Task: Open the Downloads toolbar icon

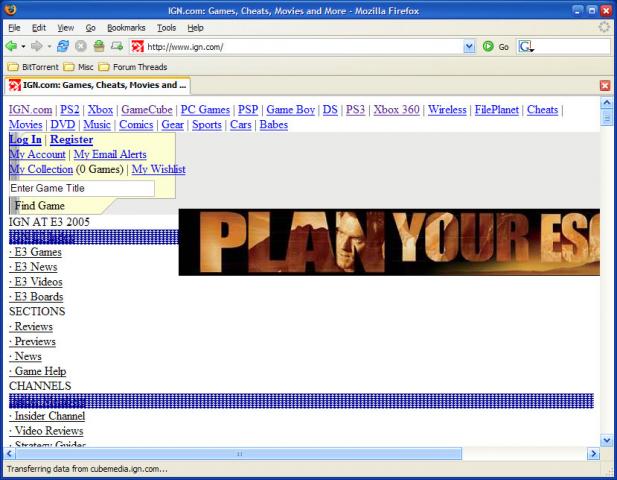Action: [99, 46]
